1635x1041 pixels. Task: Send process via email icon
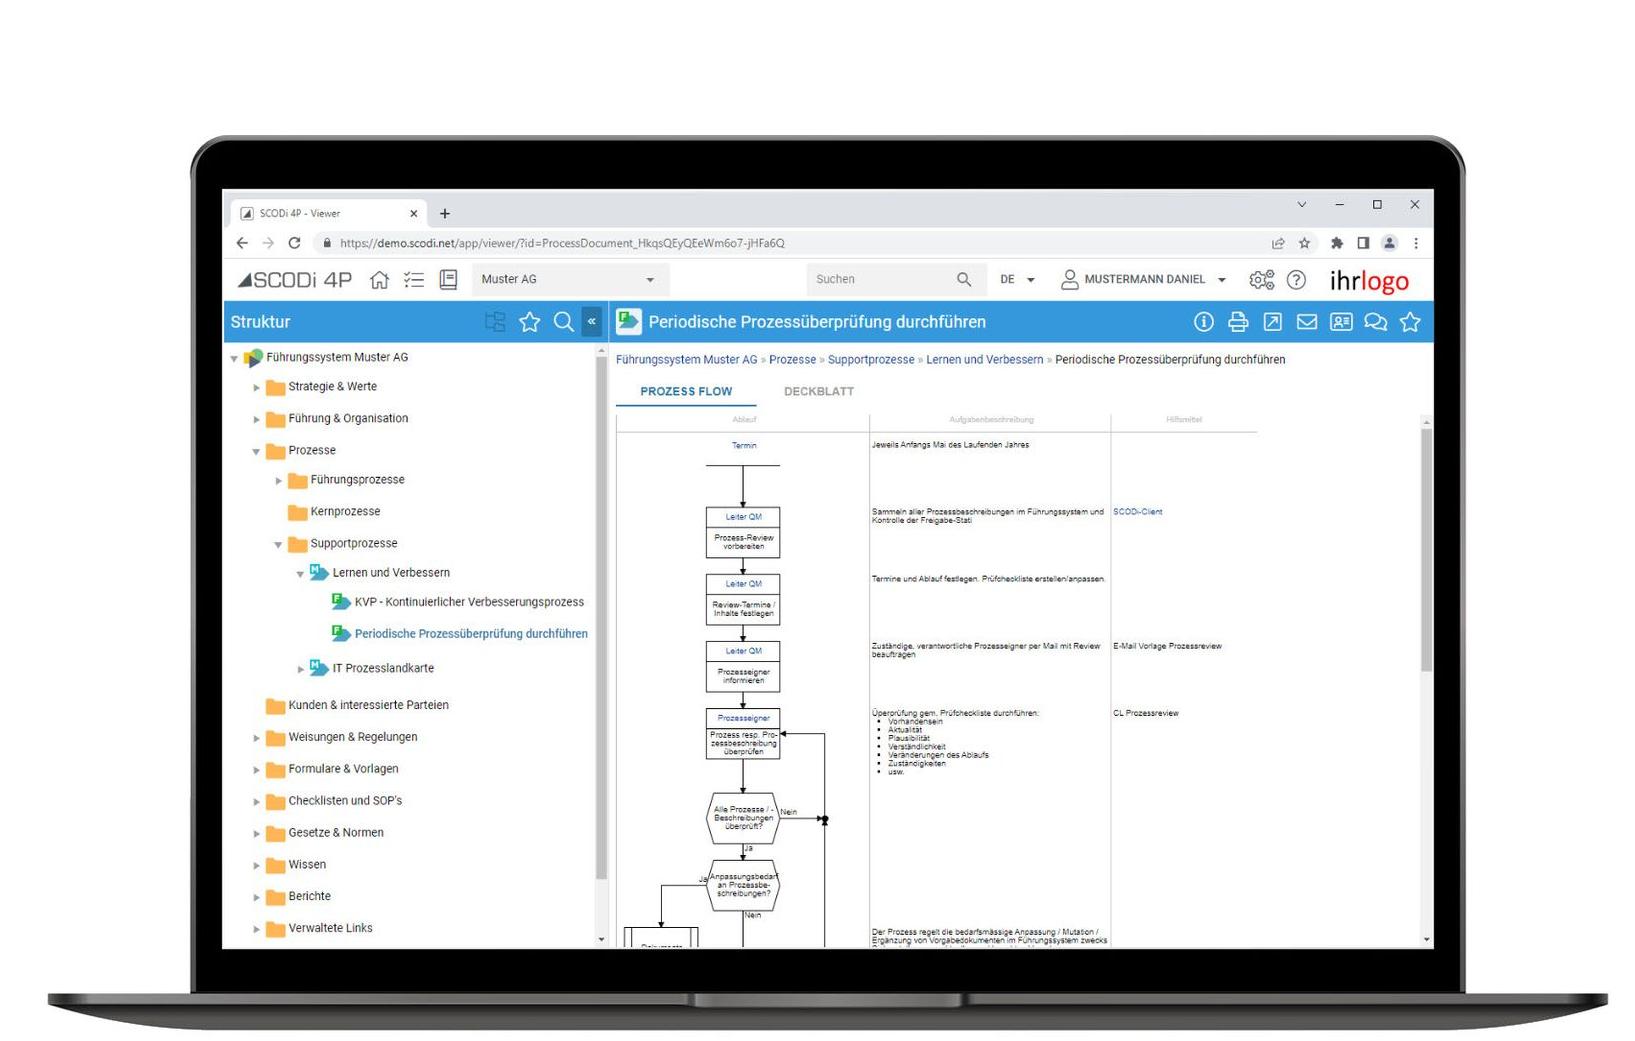pos(1307,322)
